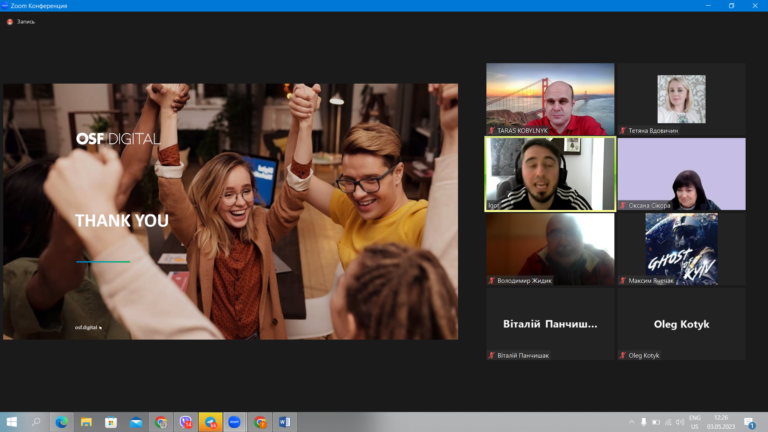Image resolution: width=768 pixels, height=432 pixels.
Task: Click the red recording indicator icon
Action: click(10, 21)
